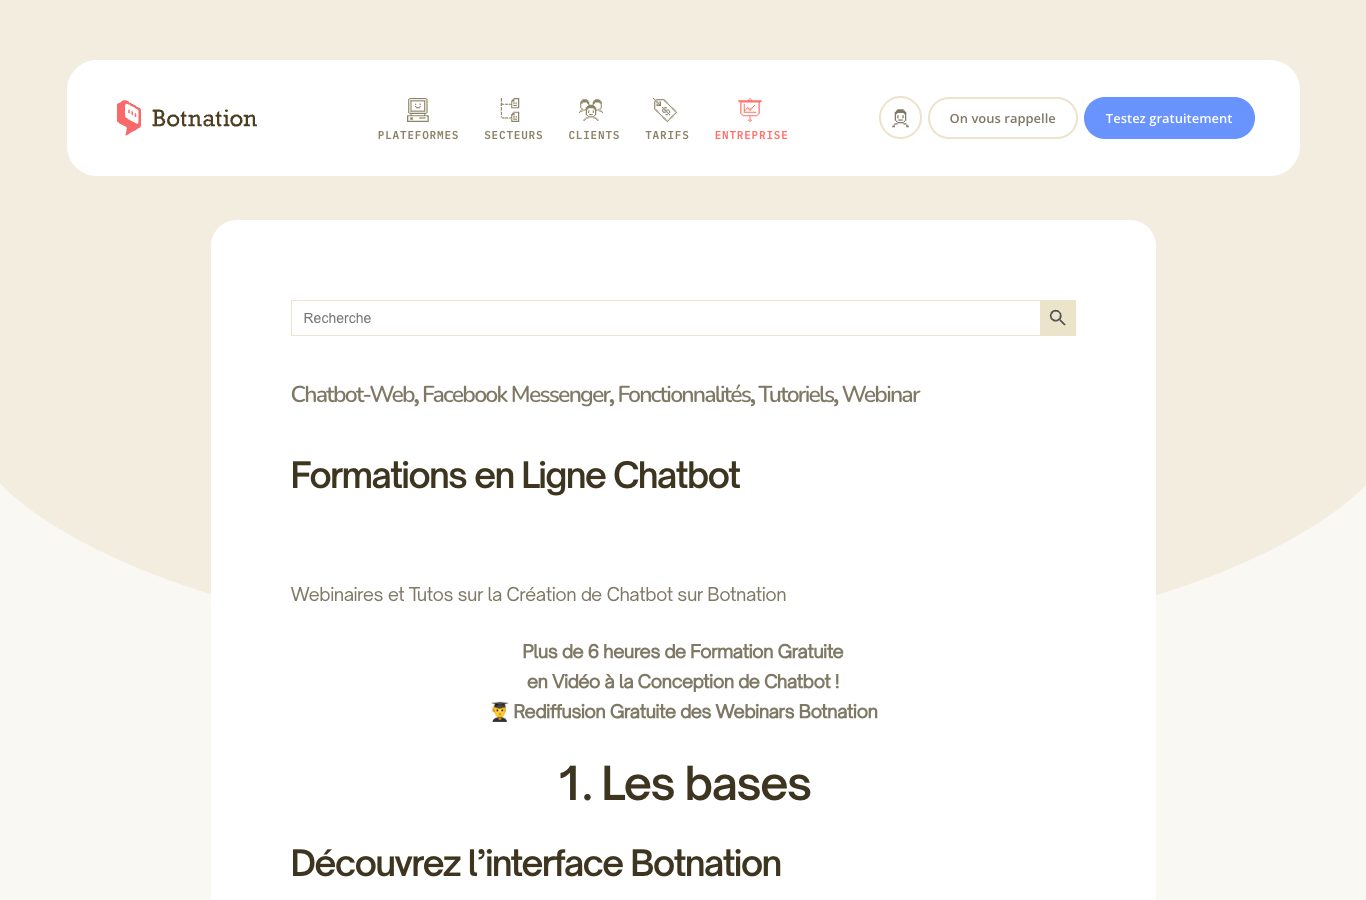Open the Chatbot-Web category link
The height and width of the screenshot is (900, 1366).
pyautogui.click(x=353, y=395)
